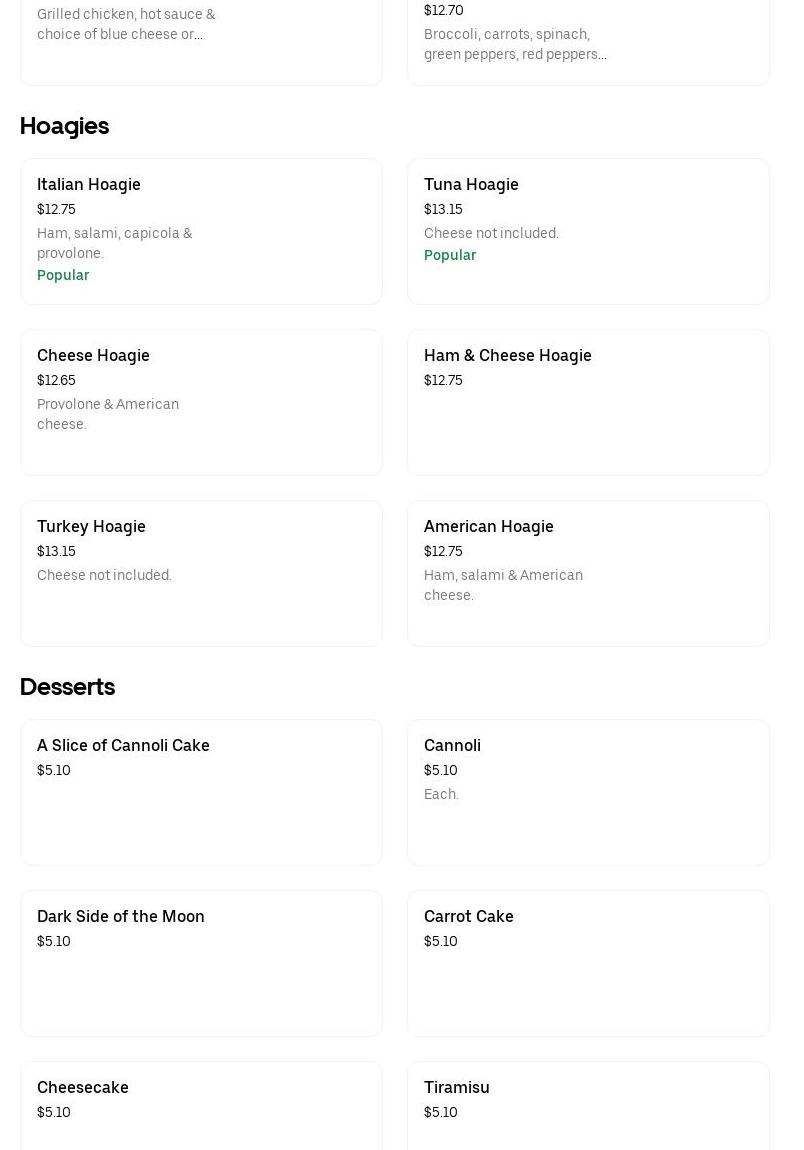
Task: Click Popular label on Italian Hoagie
Action: pyautogui.click(x=63, y=275)
